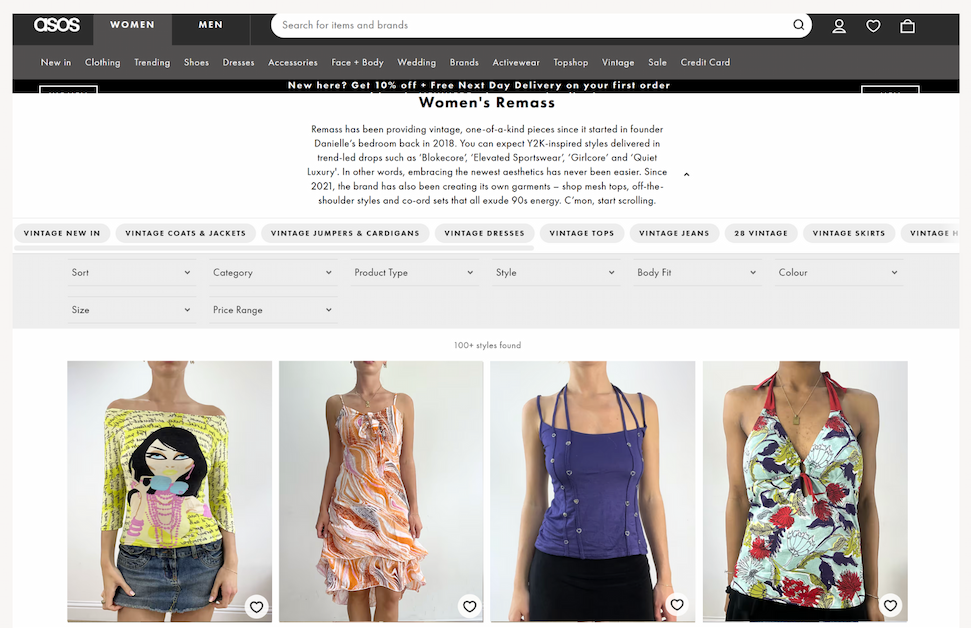Open the Size filter dropdown

pos(131,310)
